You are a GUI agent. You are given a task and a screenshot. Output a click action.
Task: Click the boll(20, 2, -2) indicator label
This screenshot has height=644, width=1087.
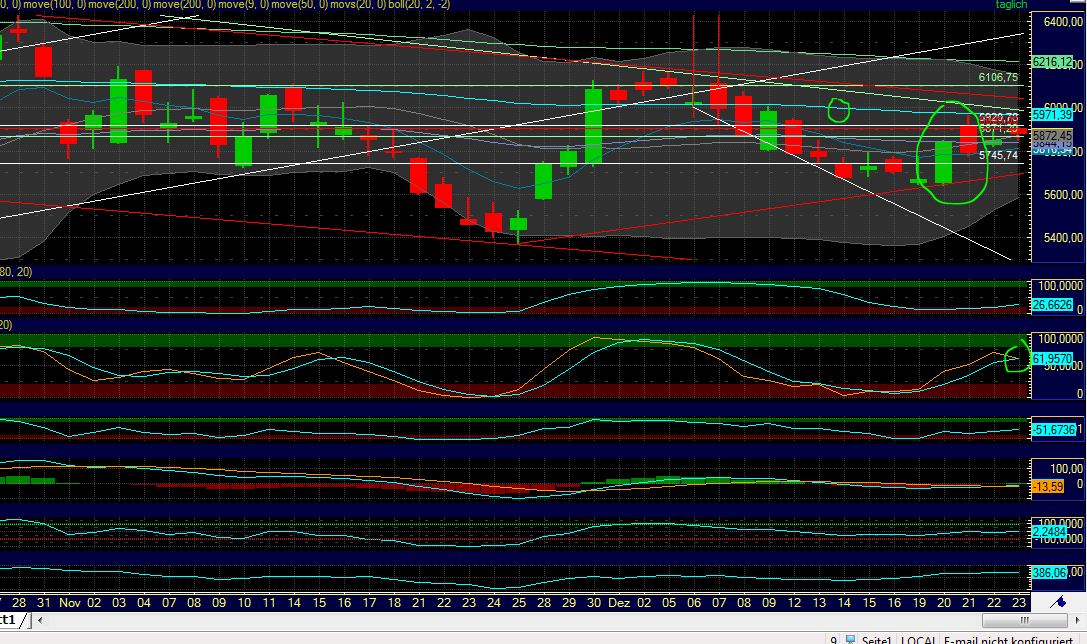tap(422, 4)
